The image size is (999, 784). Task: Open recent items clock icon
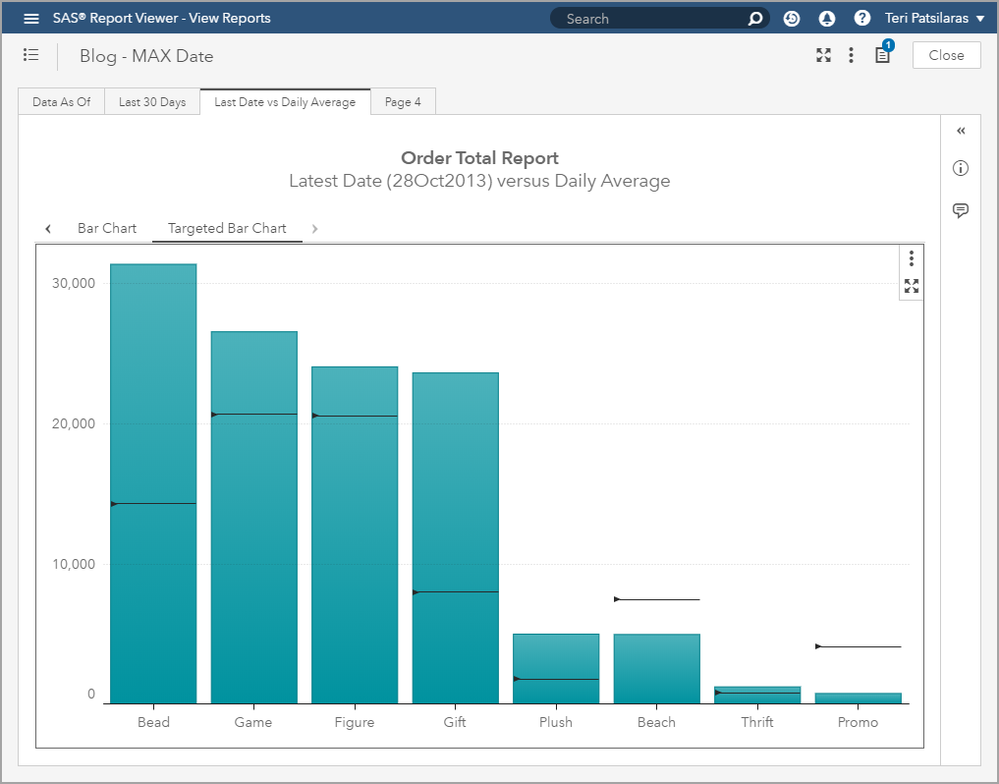[791, 18]
